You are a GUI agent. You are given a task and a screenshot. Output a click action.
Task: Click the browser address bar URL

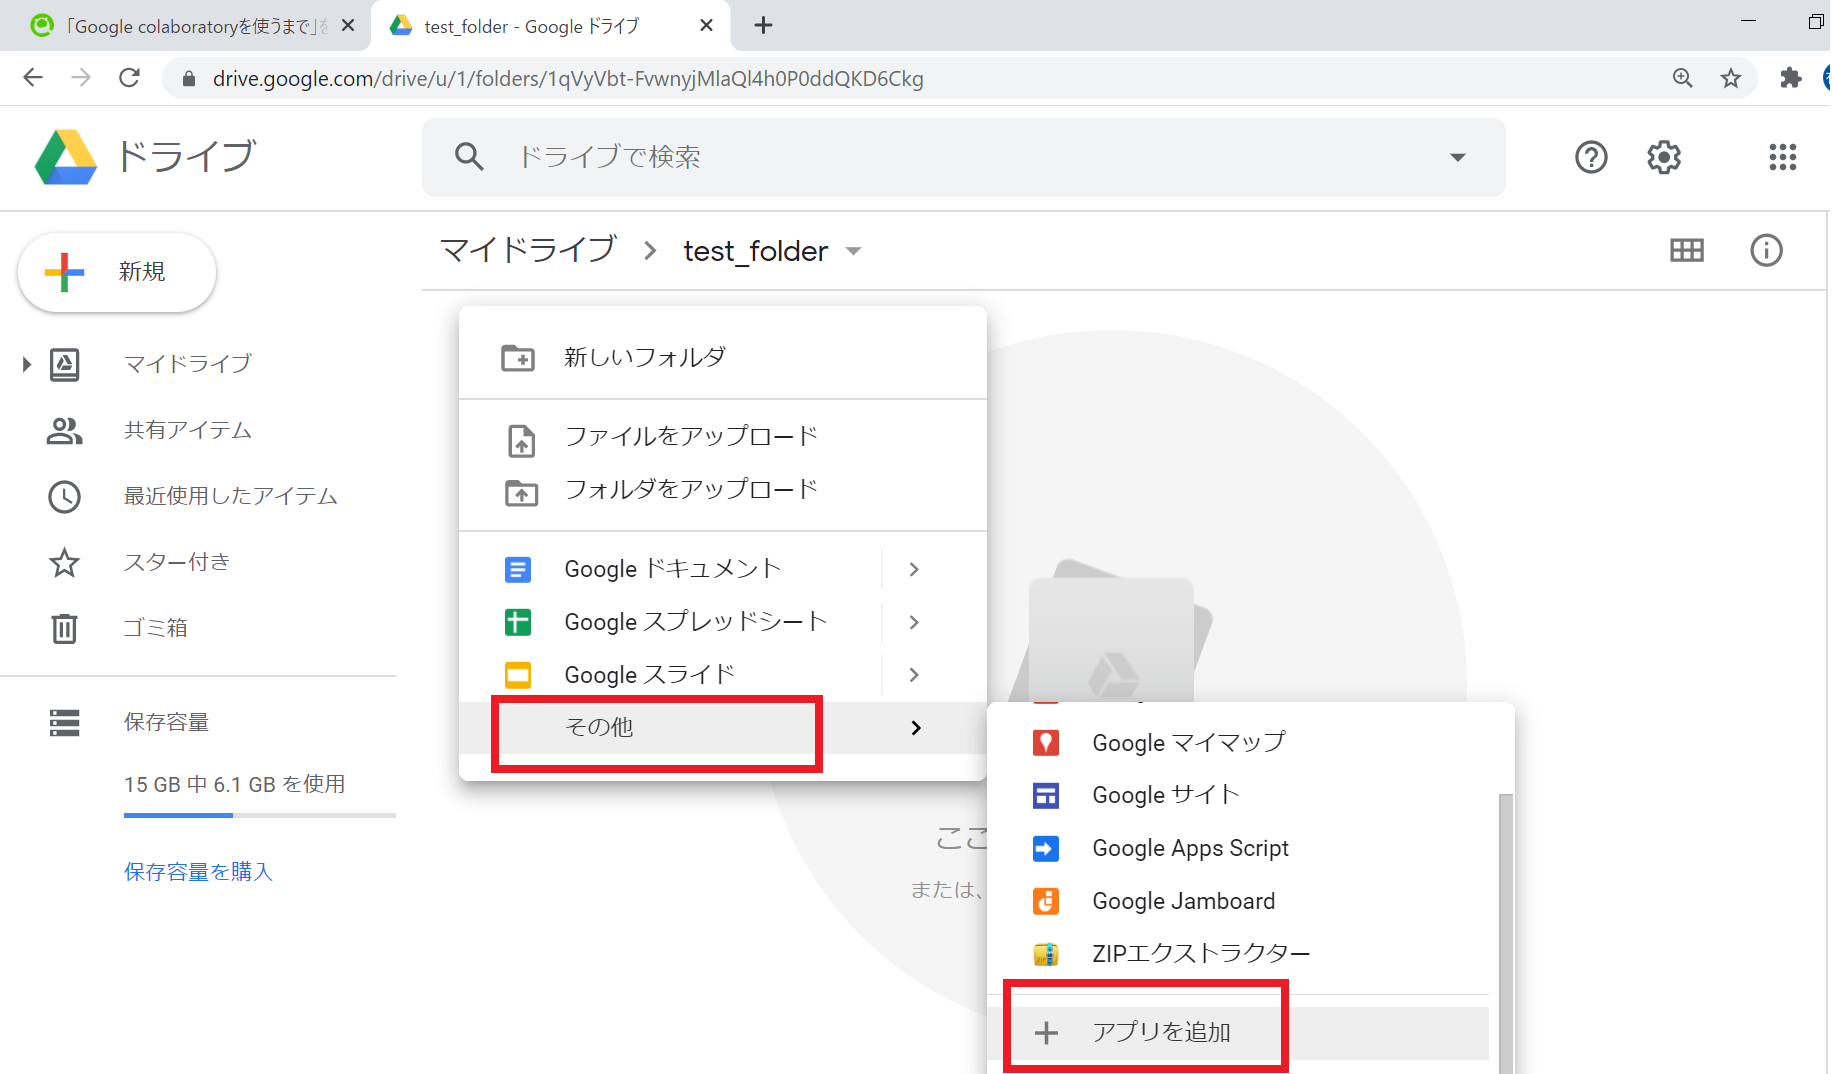(568, 78)
